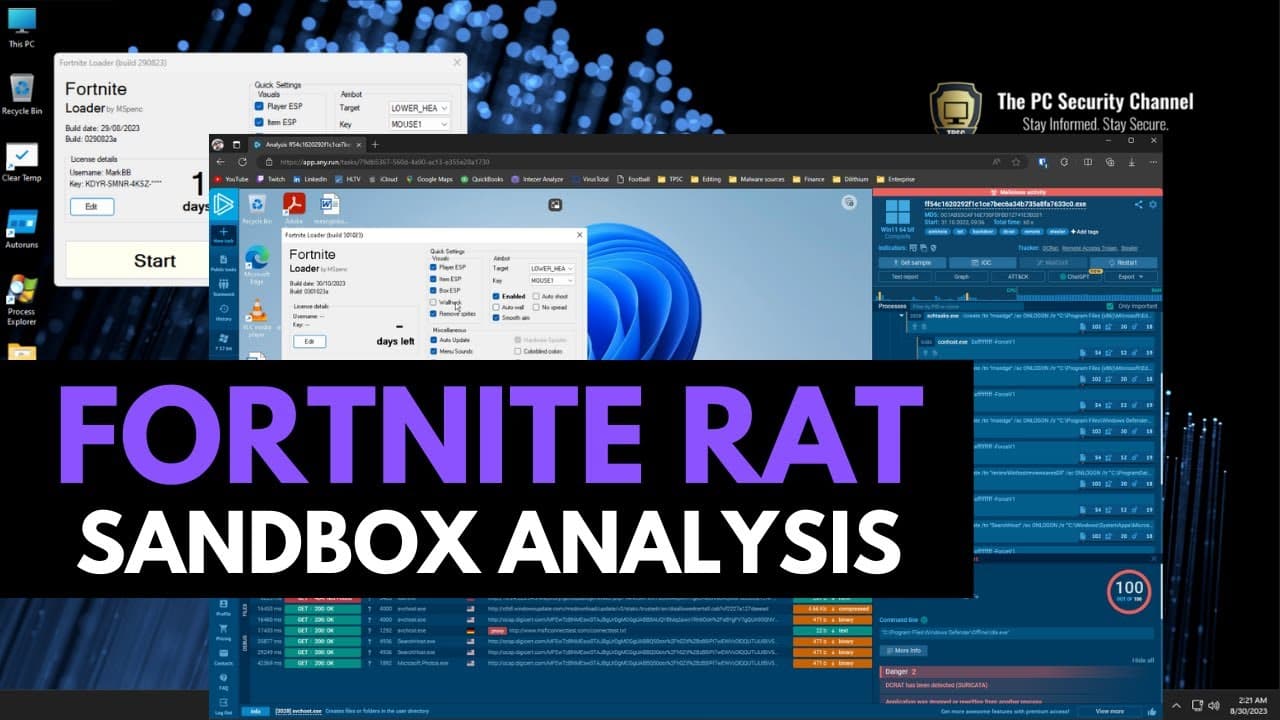This screenshot has height=720, width=1280.
Task: Click the browser back arrow
Action: pyautogui.click(x=219, y=161)
